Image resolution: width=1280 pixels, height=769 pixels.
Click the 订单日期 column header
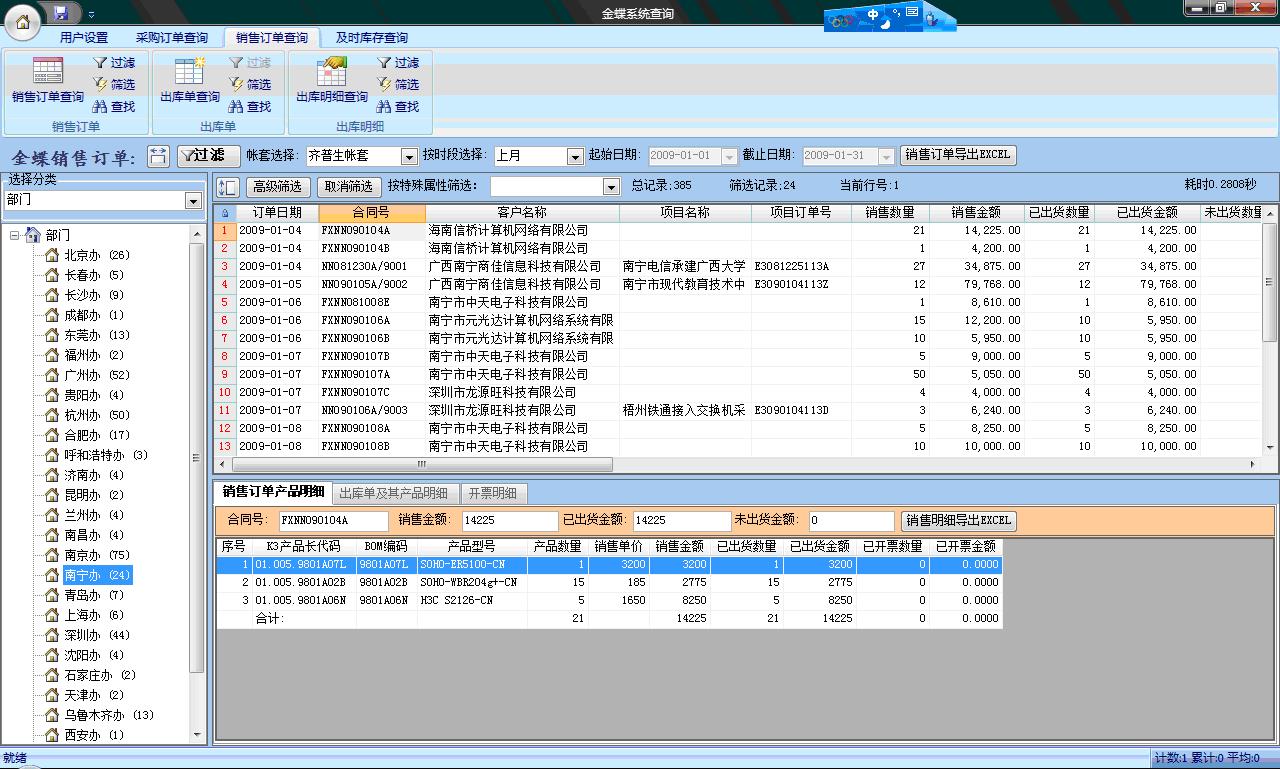click(277, 213)
